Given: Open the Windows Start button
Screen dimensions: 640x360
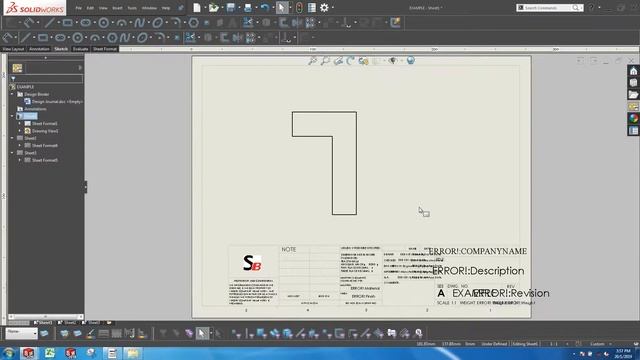Looking at the screenshot, I should click(x=8, y=353).
